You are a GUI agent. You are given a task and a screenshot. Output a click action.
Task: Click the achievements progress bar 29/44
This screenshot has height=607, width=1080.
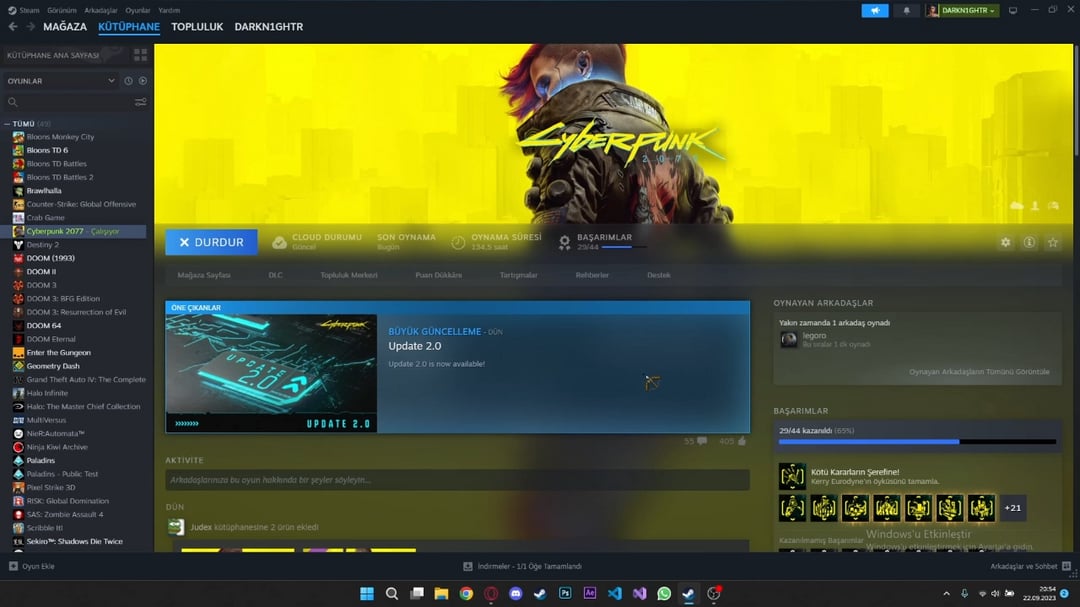point(917,442)
